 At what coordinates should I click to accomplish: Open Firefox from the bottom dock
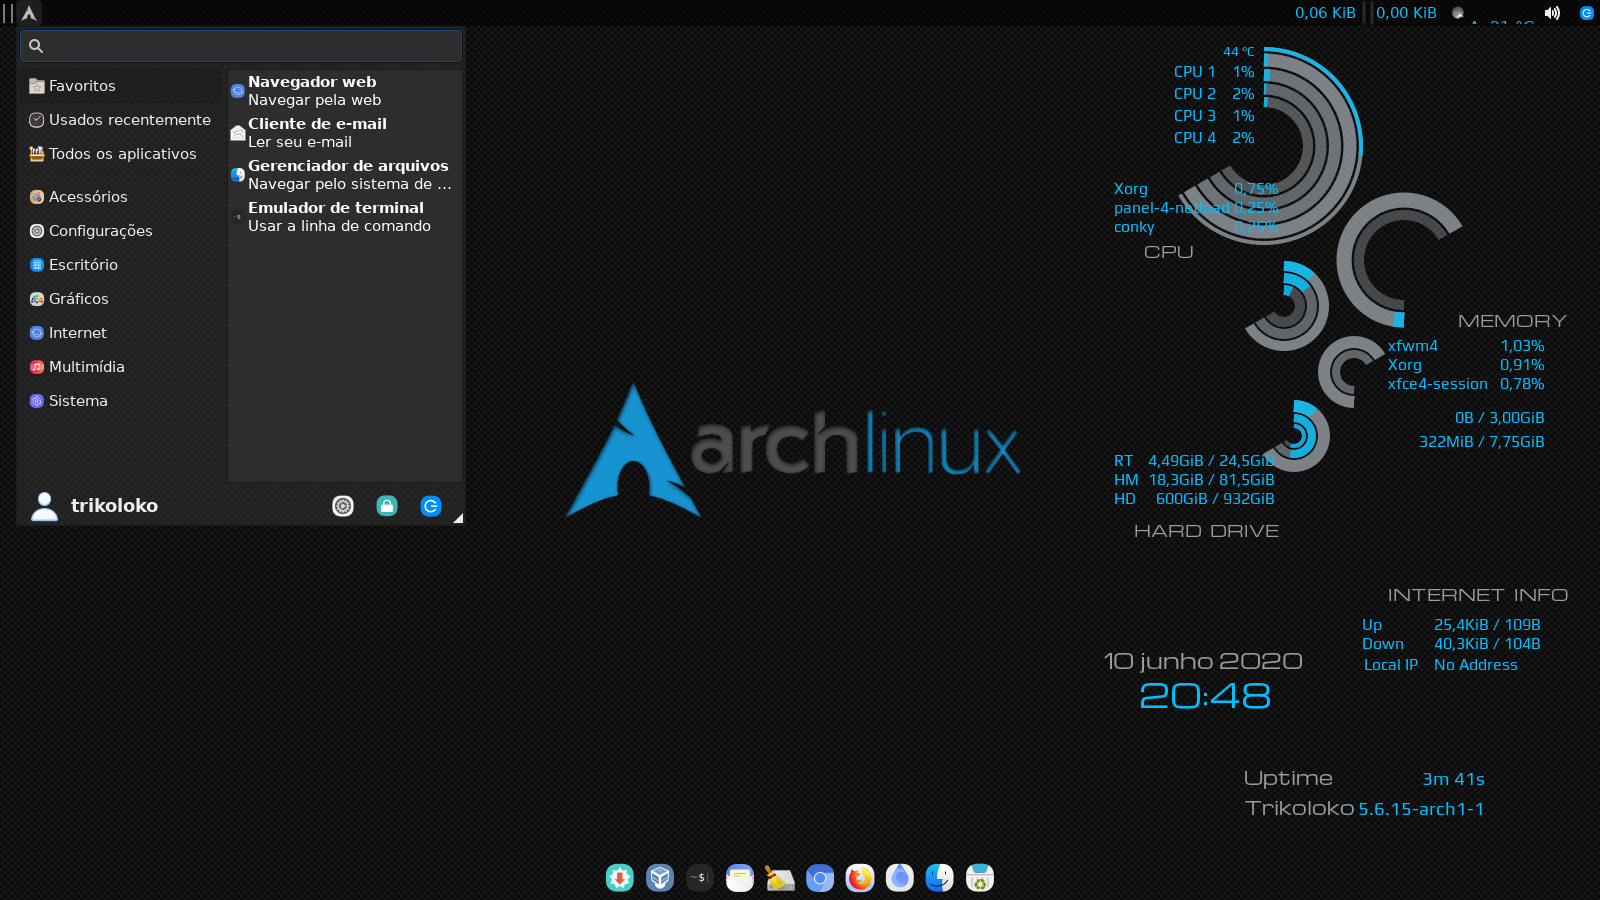(x=860, y=878)
